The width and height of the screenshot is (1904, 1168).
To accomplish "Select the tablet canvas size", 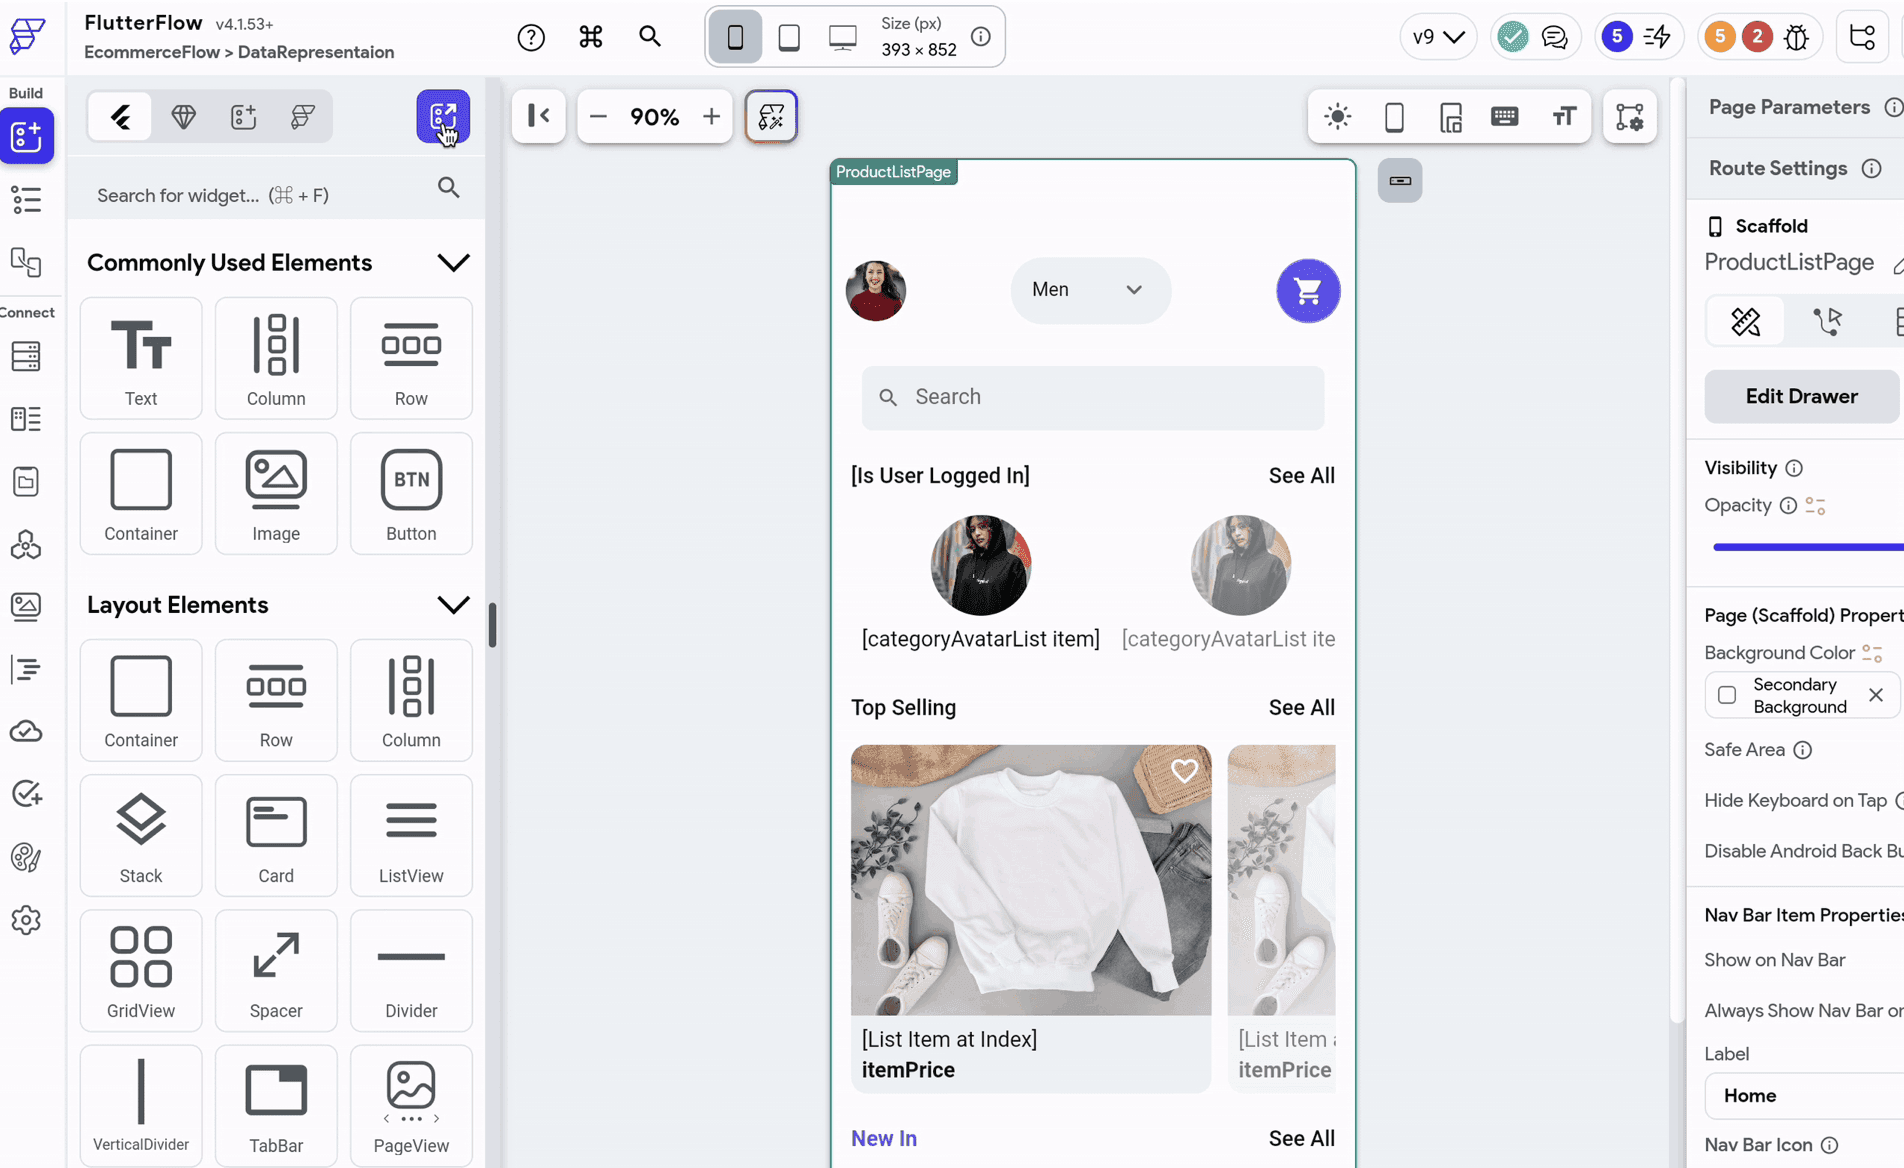I will pyautogui.click(x=789, y=37).
